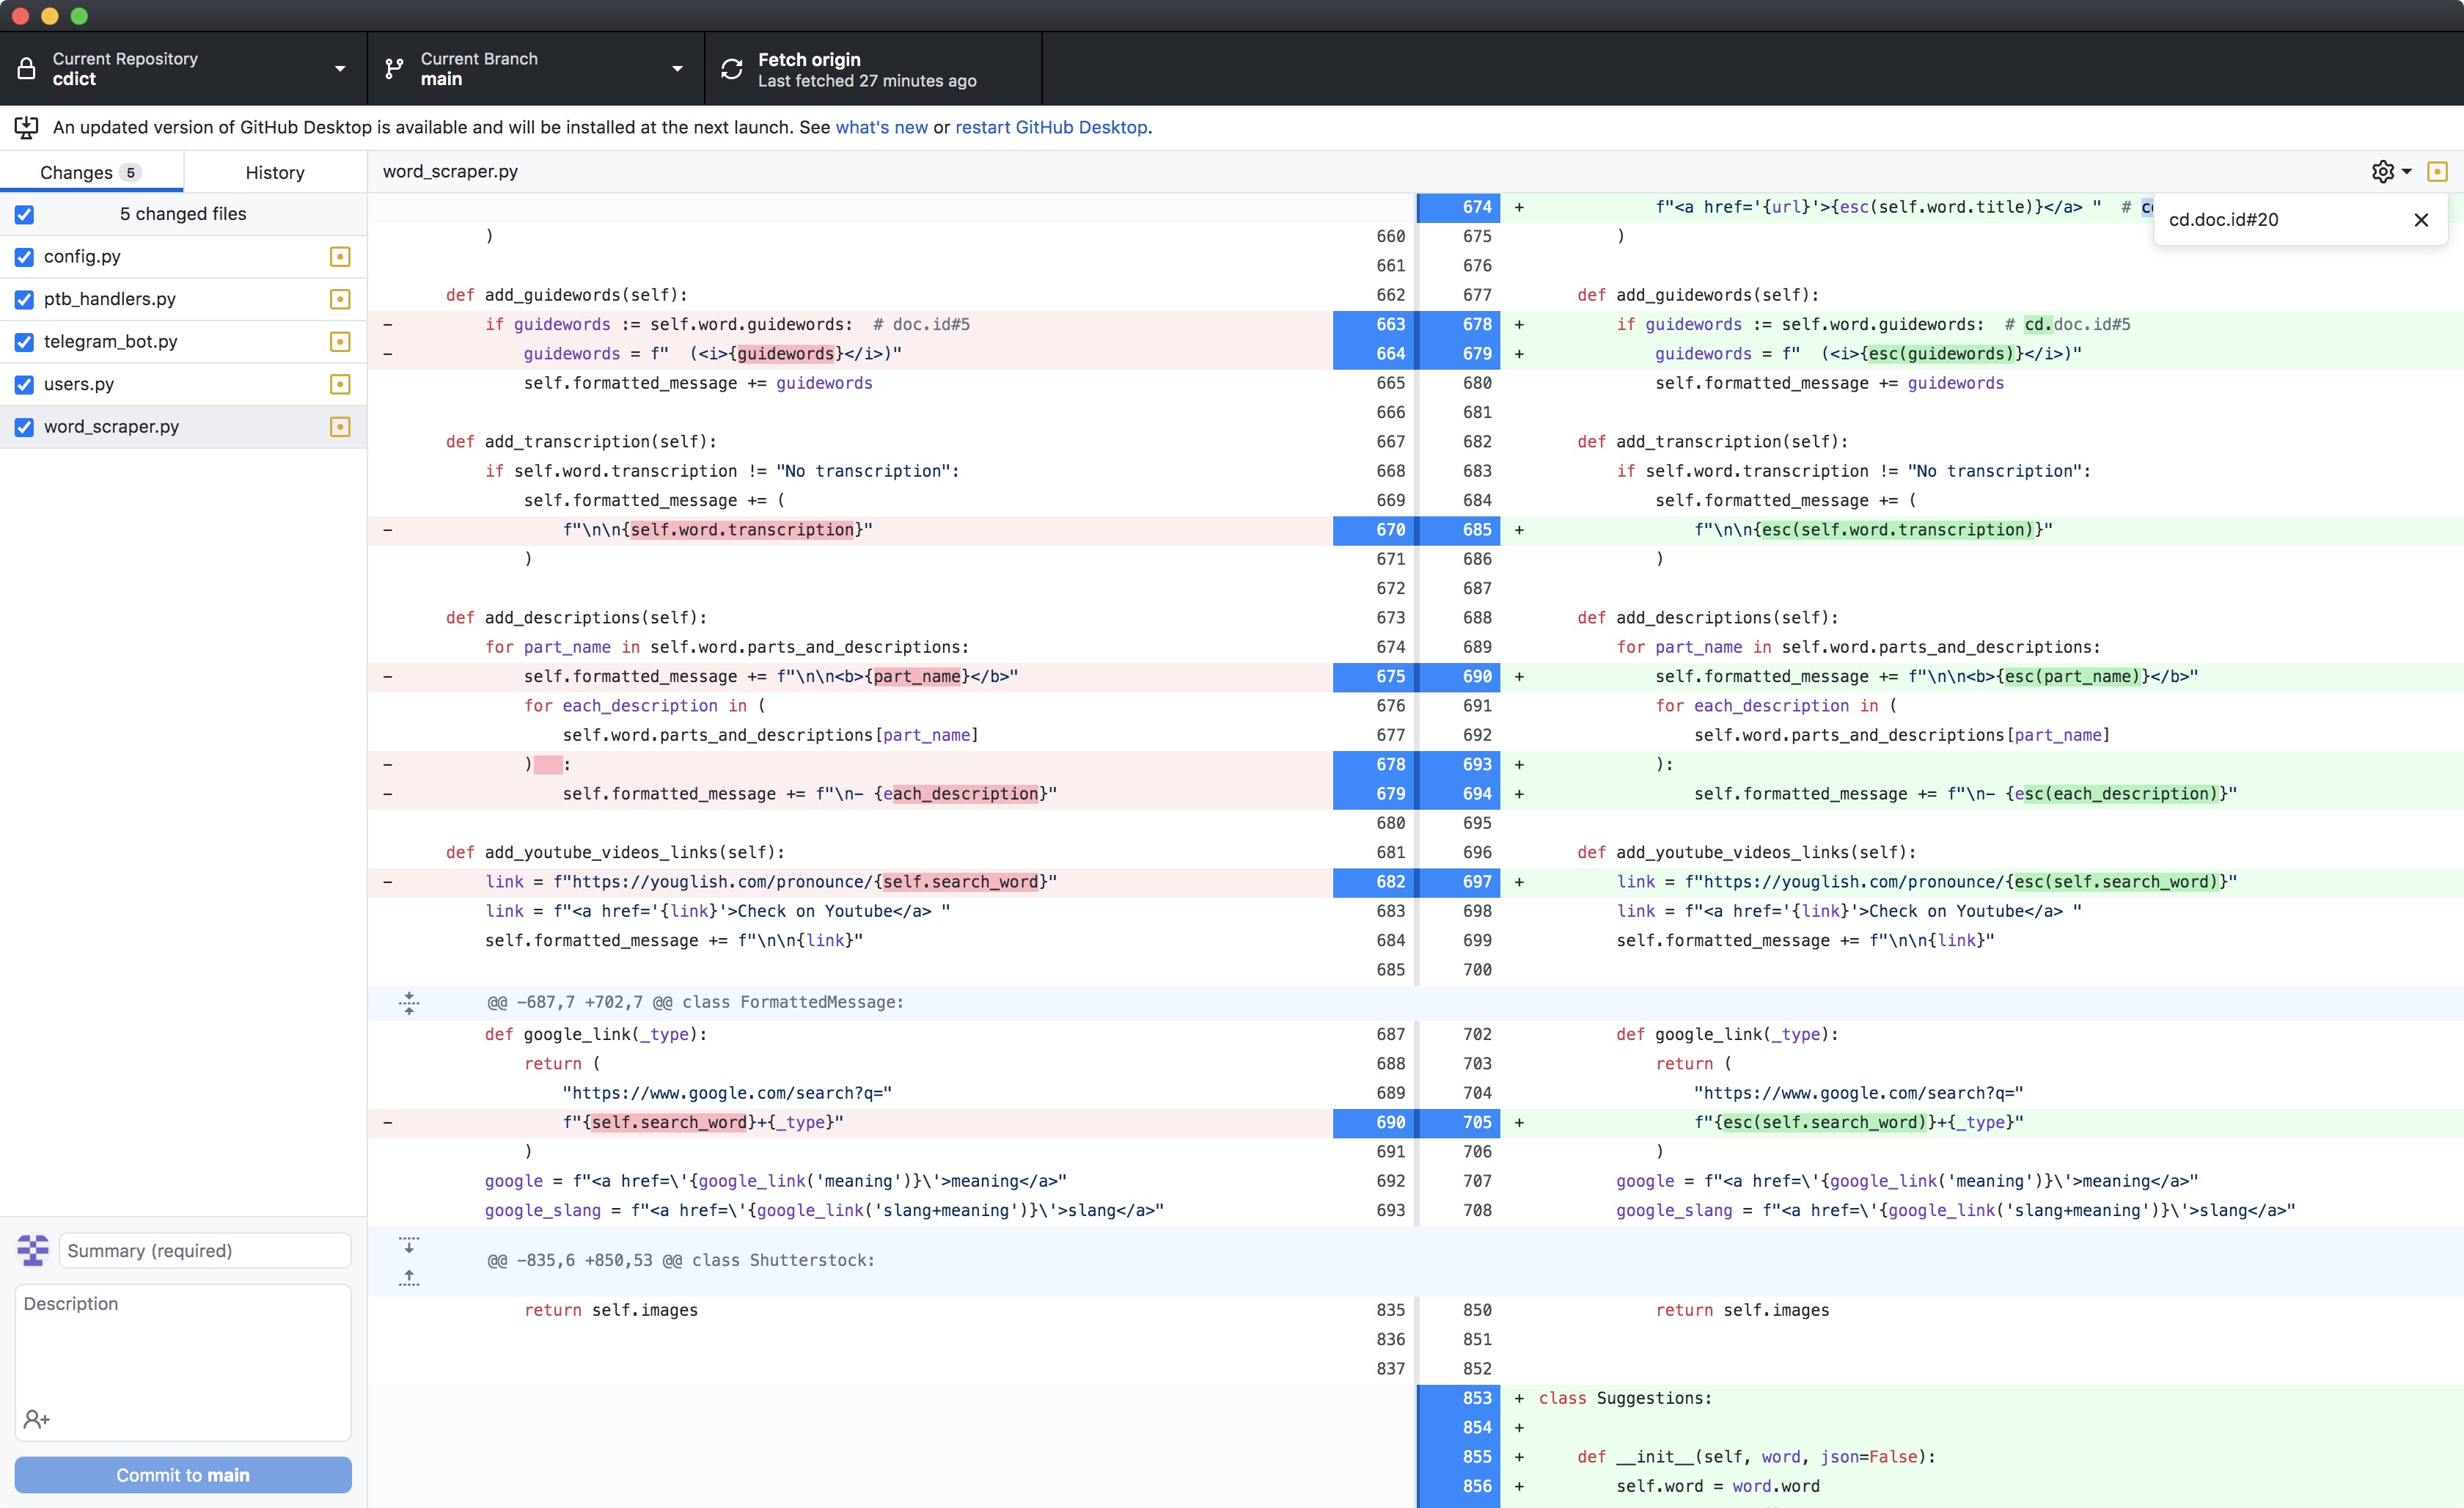Open diff settings gear icon
The height and width of the screenshot is (1508, 2464).
(x=2391, y=172)
